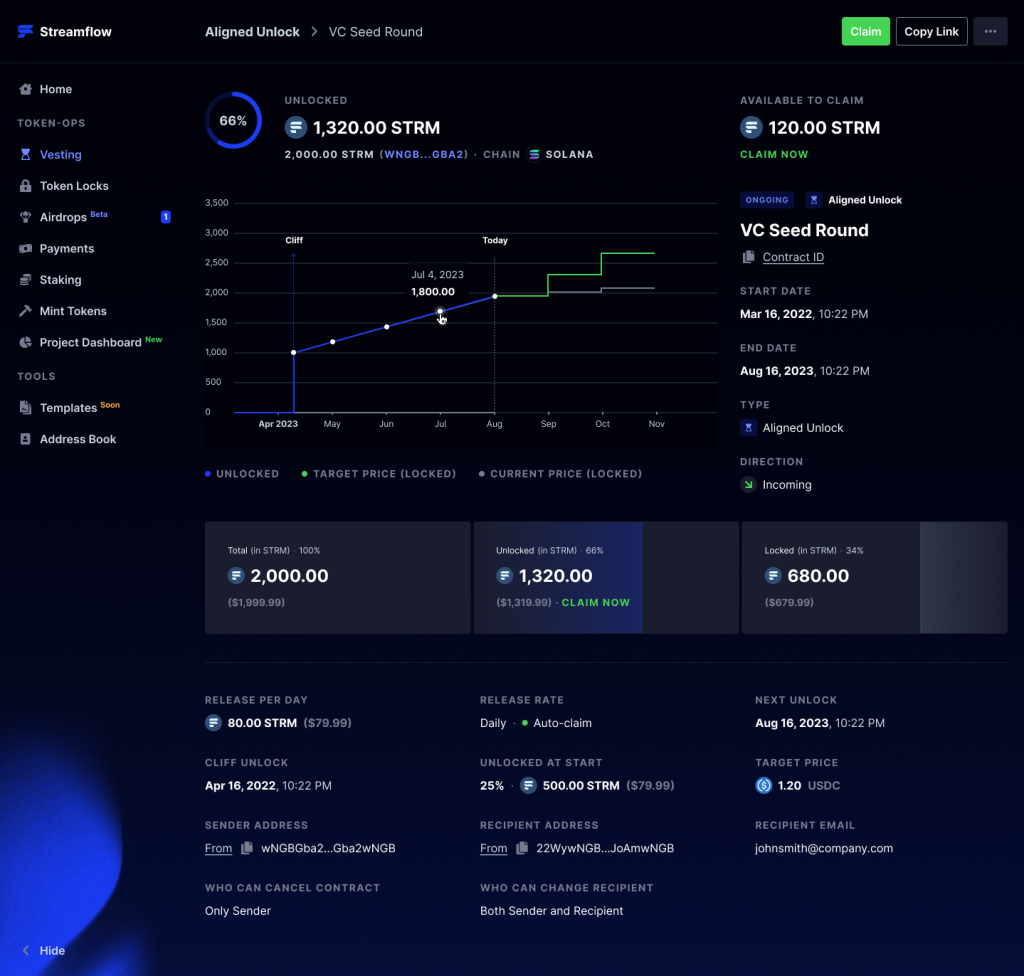Click the Aligned Unlock tag icon beside ONGOING

tap(814, 200)
